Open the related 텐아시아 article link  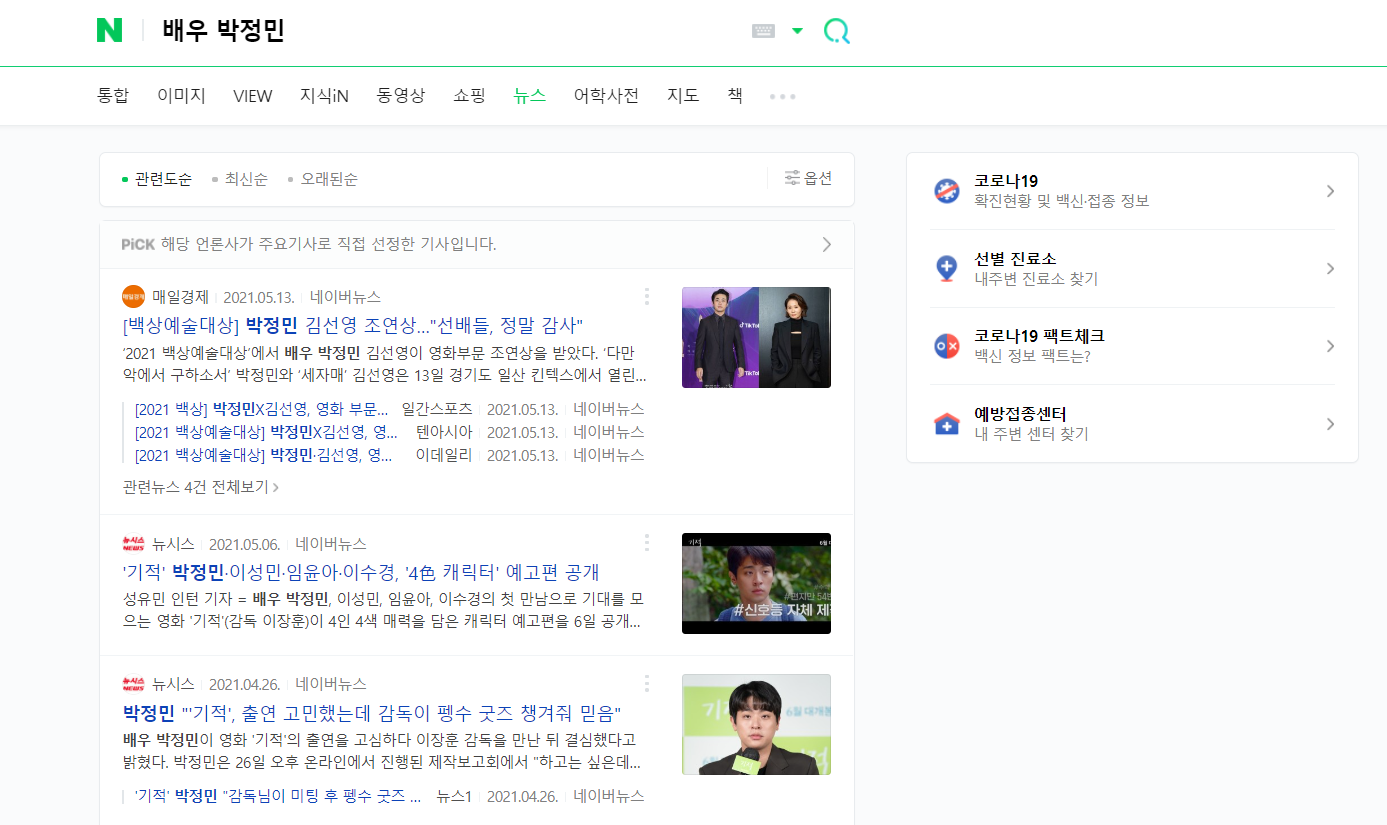[267, 432]
